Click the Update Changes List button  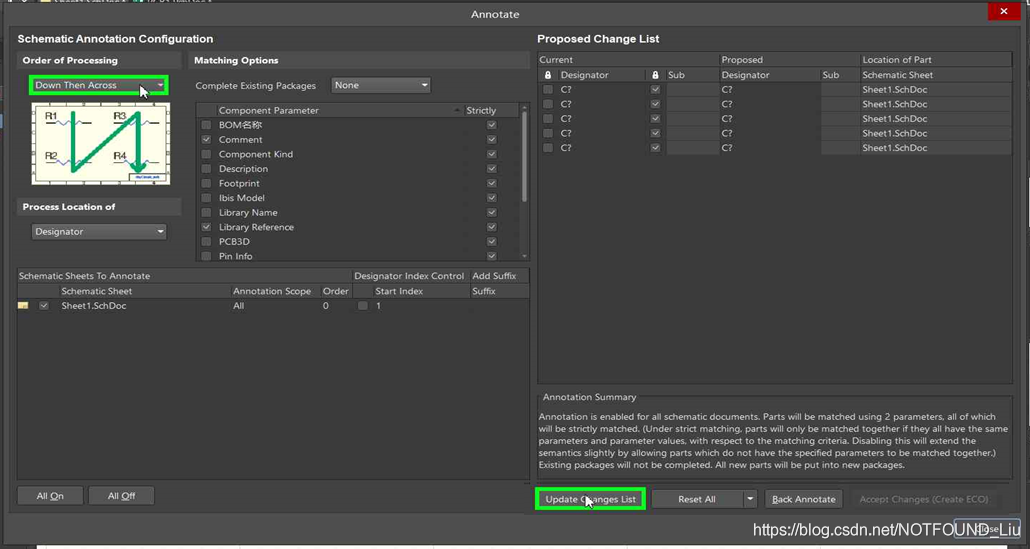(591, 499)
